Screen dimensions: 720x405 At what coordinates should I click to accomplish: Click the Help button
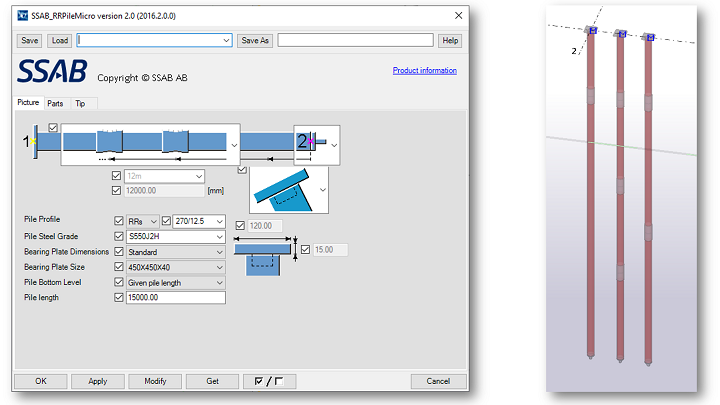450,40
